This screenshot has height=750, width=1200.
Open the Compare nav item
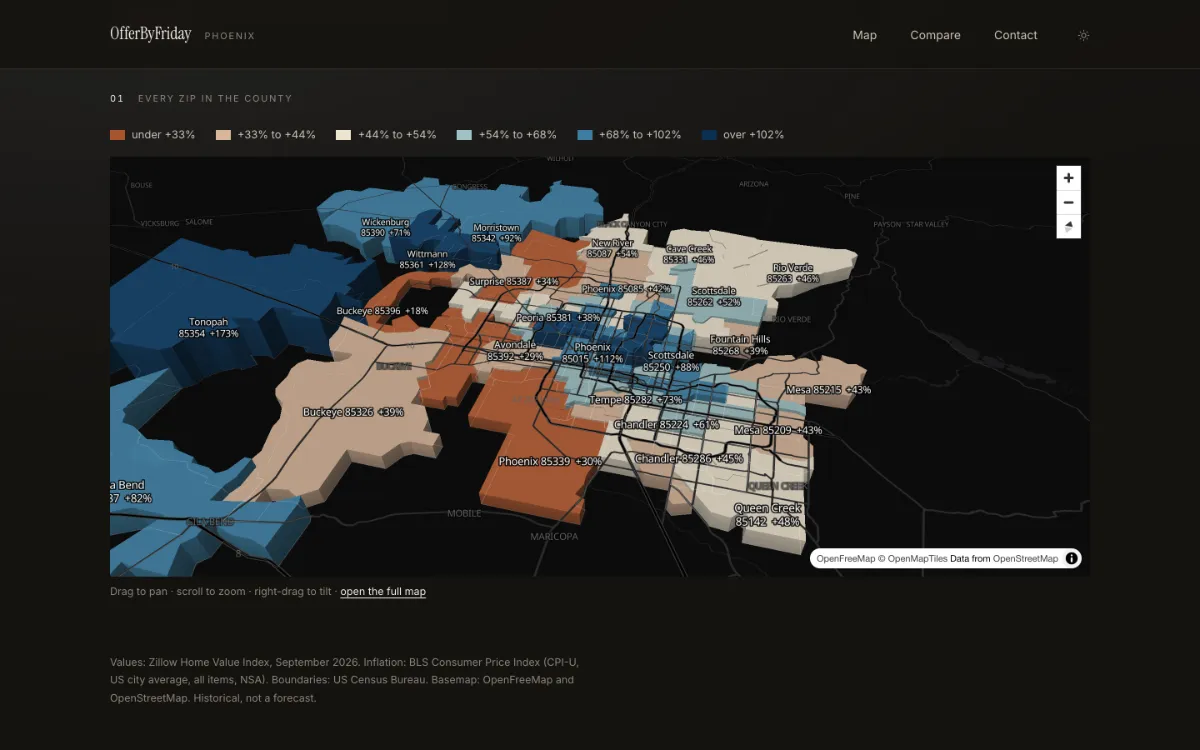[935, 35]
